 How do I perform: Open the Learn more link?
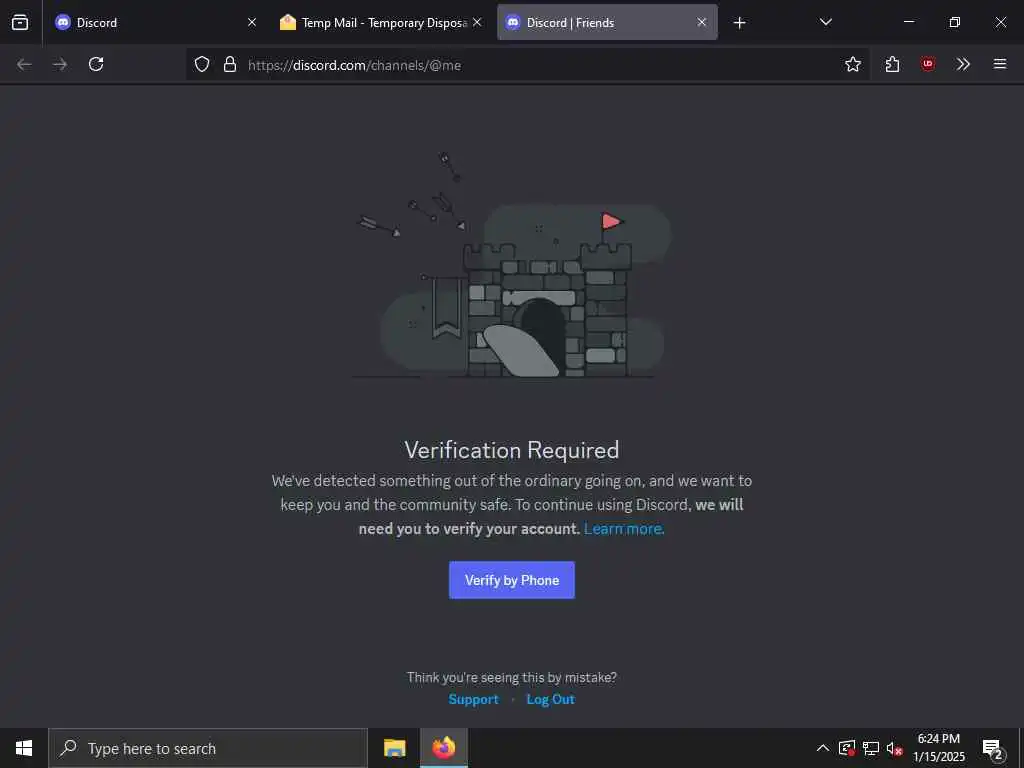pos(624,528)
